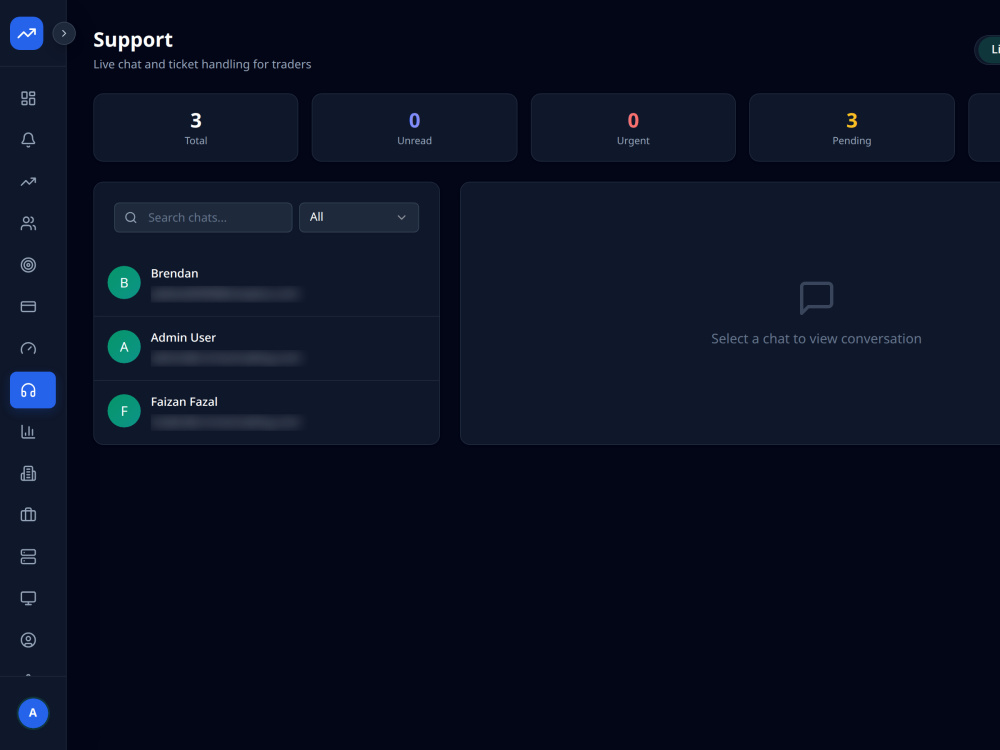Click the green B avatar for Brendan
Screen dimensions: 1000x750
(x=124, y=283)
